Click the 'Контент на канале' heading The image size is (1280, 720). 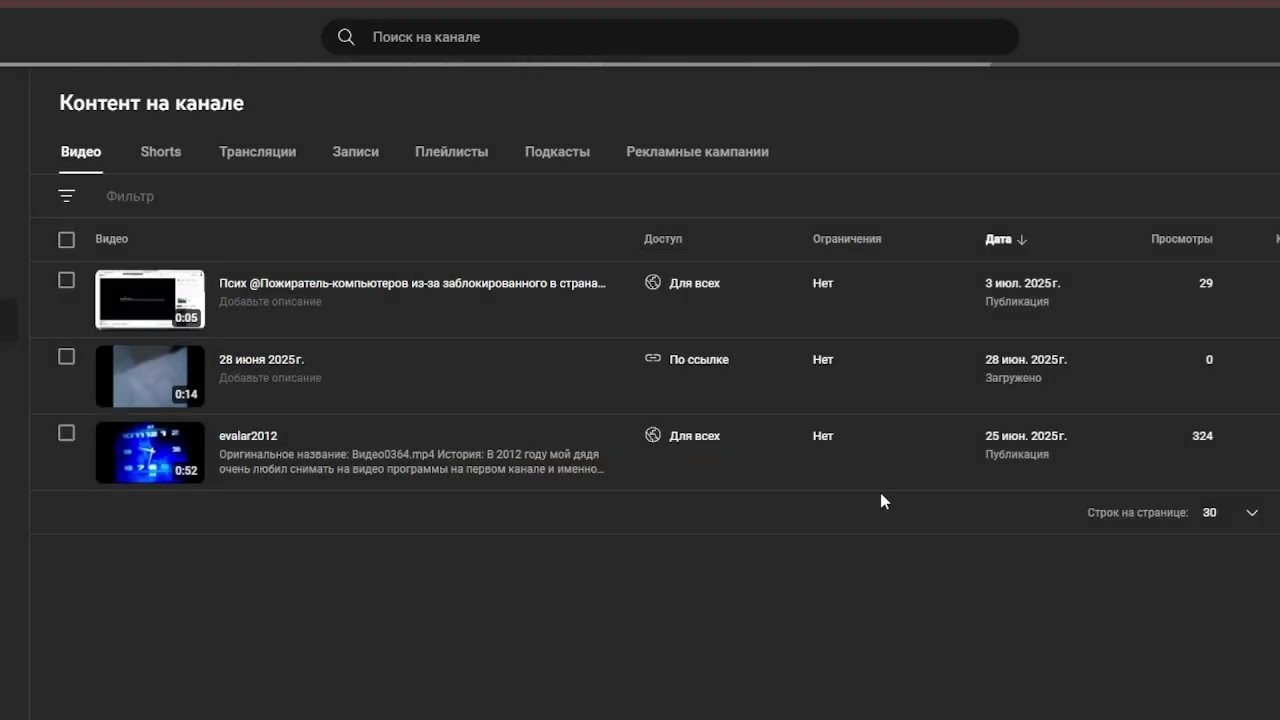pyautogui.click(x=151, y=103)
